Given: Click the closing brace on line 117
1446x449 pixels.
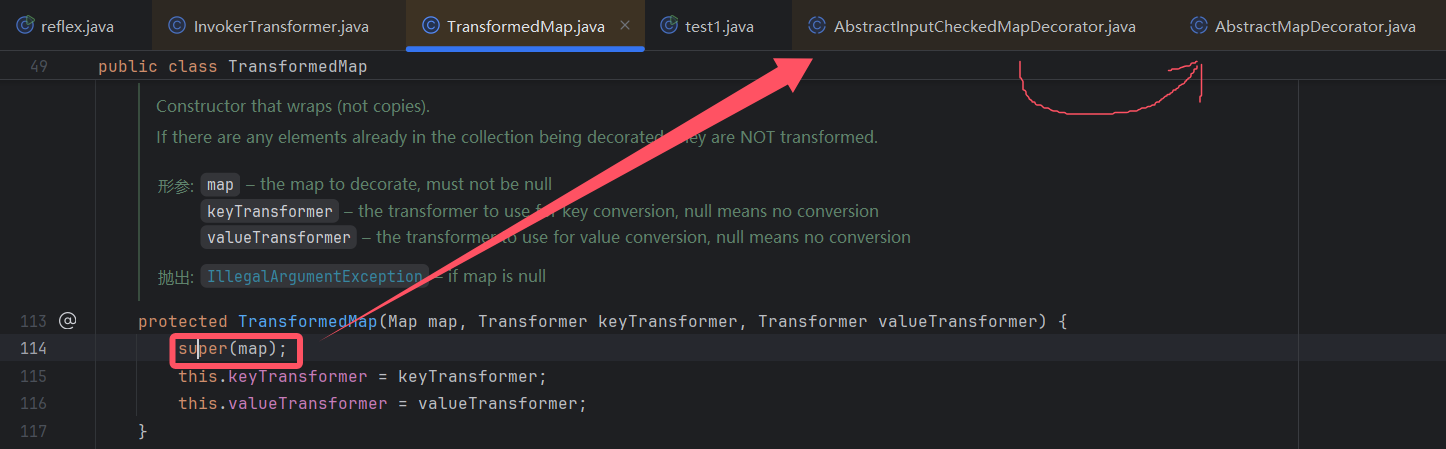Looking at the screenshot, I should tap(143, 431).
